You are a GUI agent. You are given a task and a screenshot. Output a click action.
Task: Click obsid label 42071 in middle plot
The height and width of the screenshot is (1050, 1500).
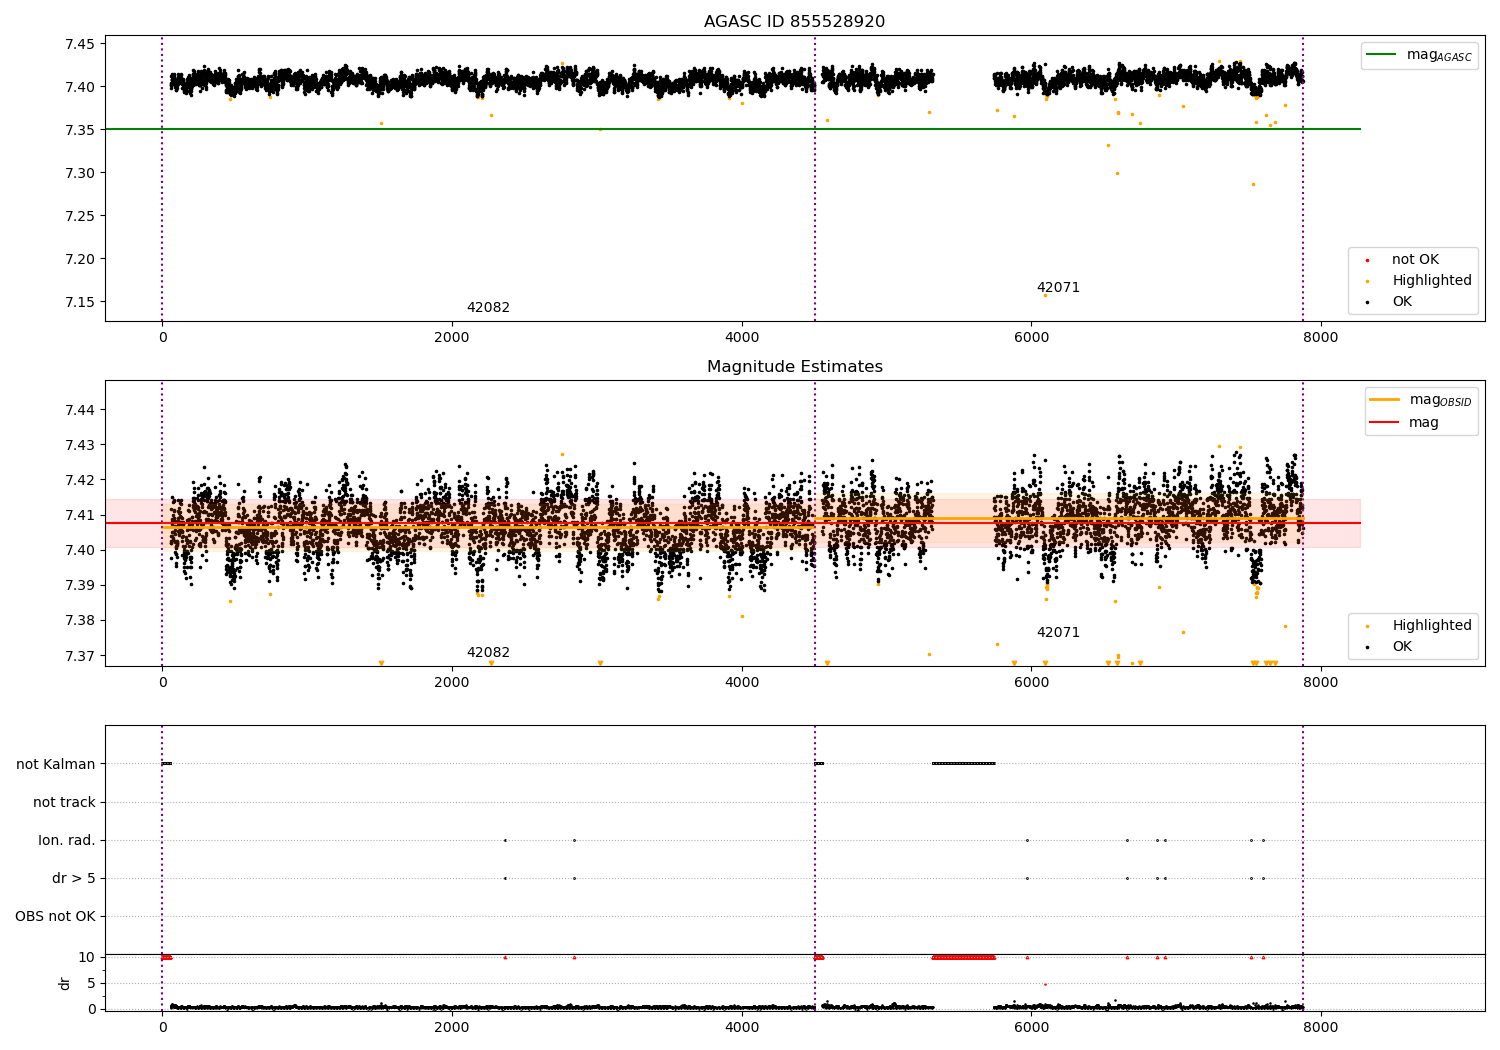tap(1058, 633)
